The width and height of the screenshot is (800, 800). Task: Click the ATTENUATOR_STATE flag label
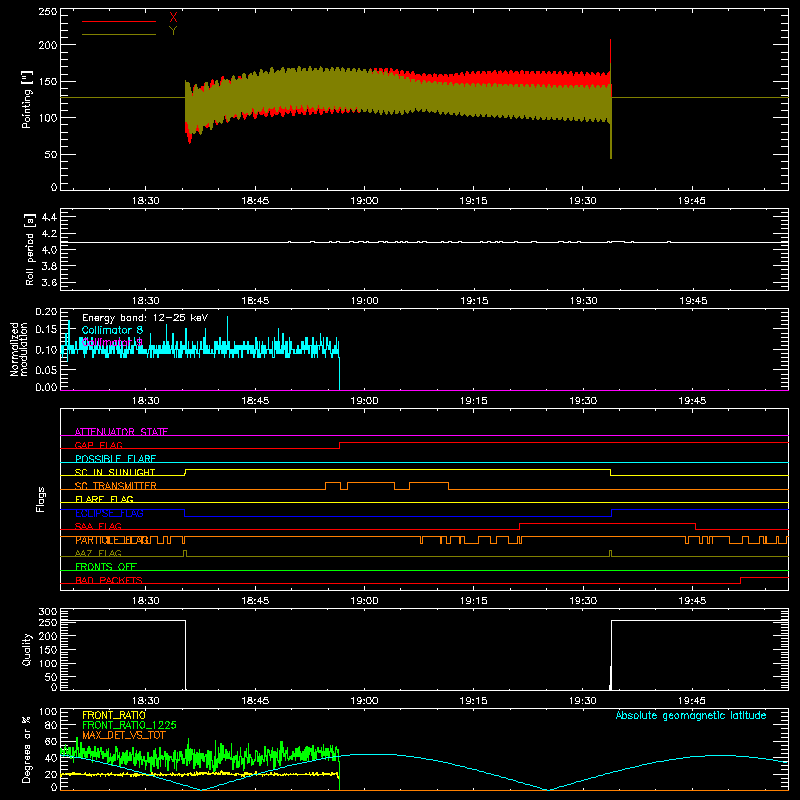(121, 432)
